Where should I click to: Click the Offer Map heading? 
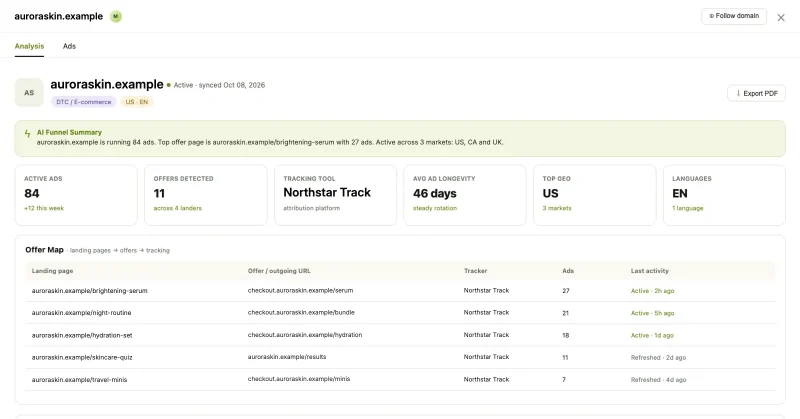(44, 250)
